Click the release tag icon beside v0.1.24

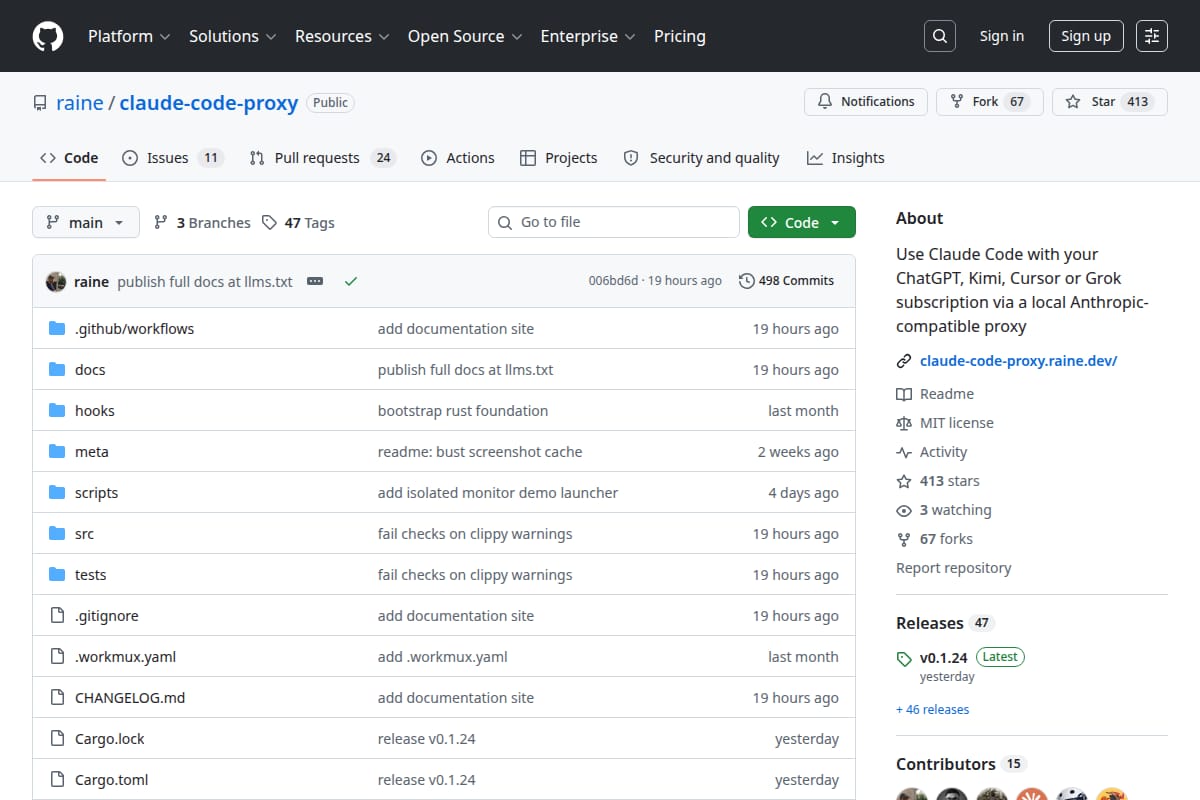(904, 658)
